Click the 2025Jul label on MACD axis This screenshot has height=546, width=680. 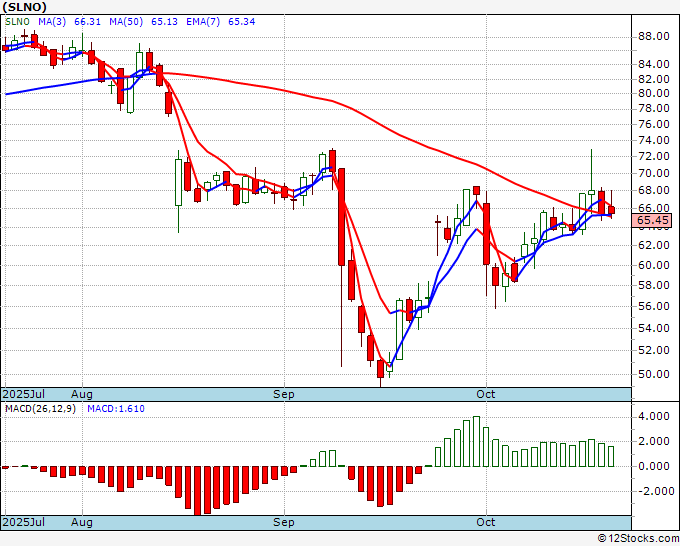(x=23, y=522)
